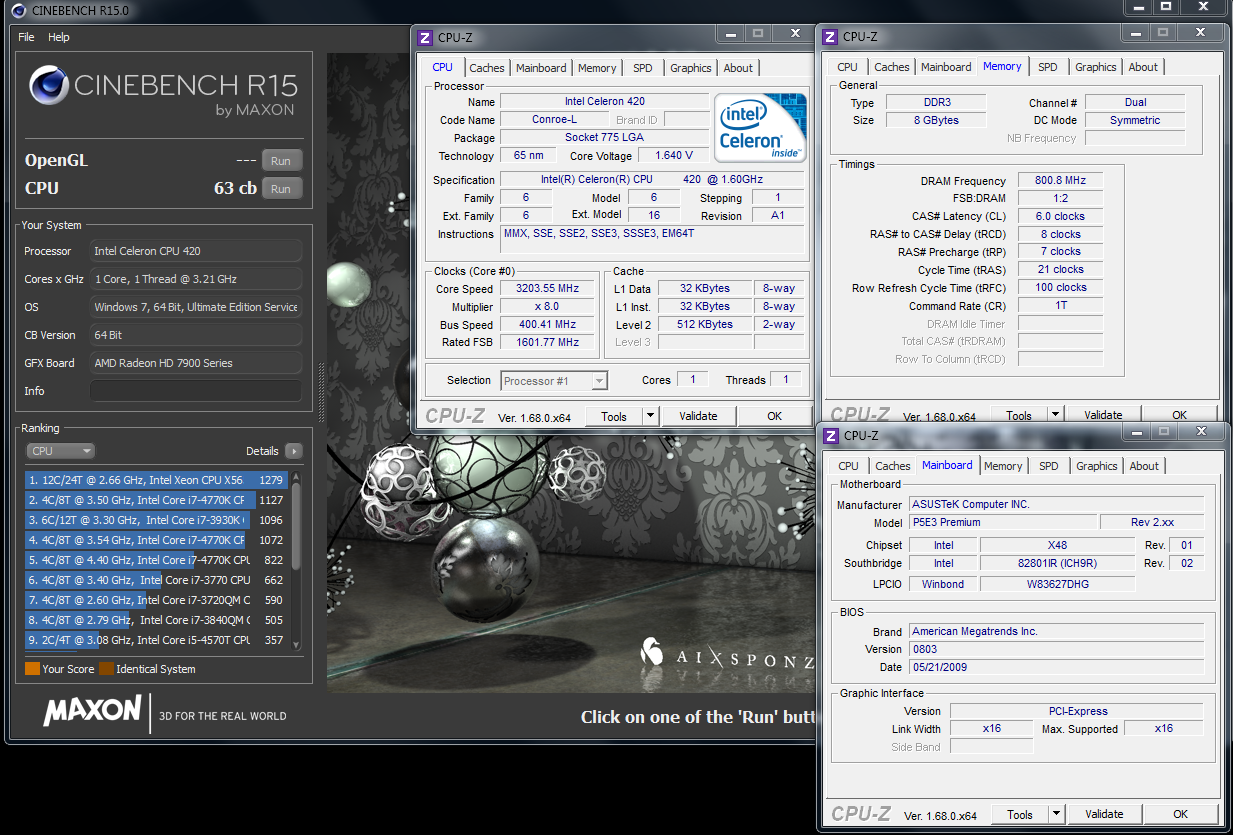Click OK in the CPU-Z Mainboard window
Image resolution: width=1233 pixels, height=835 pixels.
point(1180,814)
